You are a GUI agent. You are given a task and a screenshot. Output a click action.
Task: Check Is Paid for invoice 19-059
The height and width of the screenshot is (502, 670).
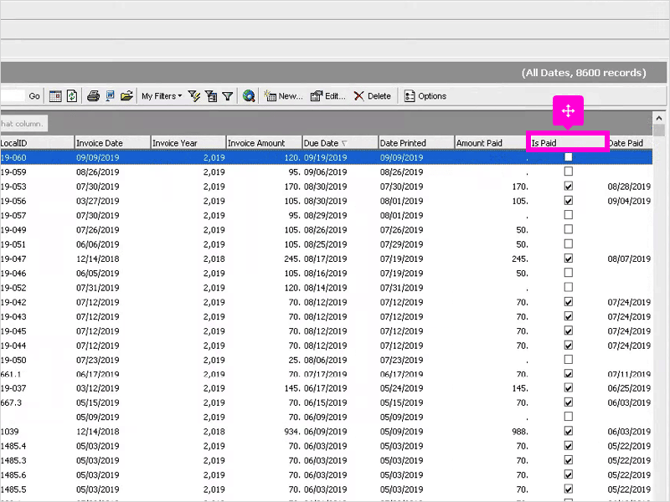(x=568, y=172)
